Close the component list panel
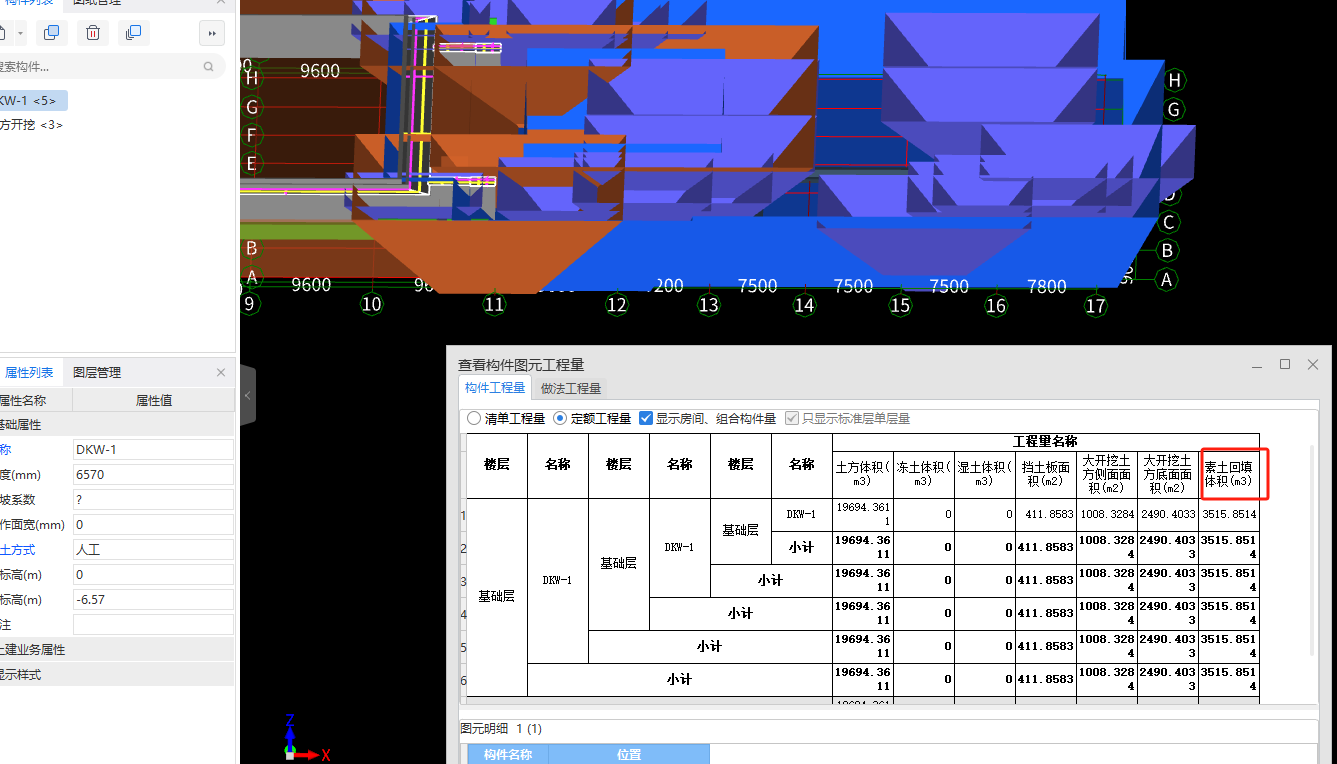Screen dimensions: 1337x764 tap(221, 3)
